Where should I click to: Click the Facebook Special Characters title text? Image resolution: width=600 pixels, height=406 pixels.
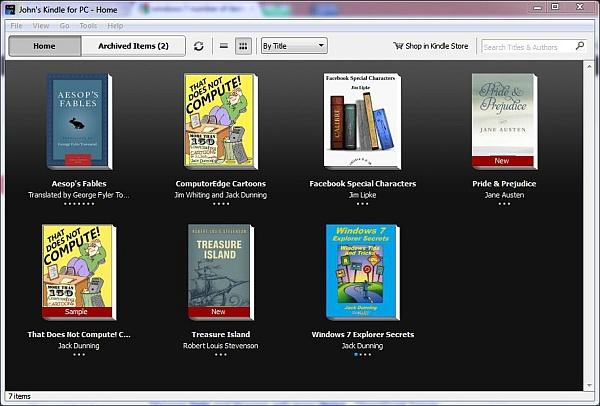[363, 184]
